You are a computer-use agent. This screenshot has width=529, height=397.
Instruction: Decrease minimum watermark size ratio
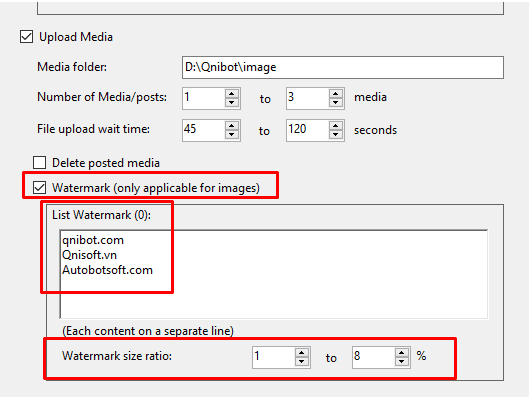tap(302, 362)
